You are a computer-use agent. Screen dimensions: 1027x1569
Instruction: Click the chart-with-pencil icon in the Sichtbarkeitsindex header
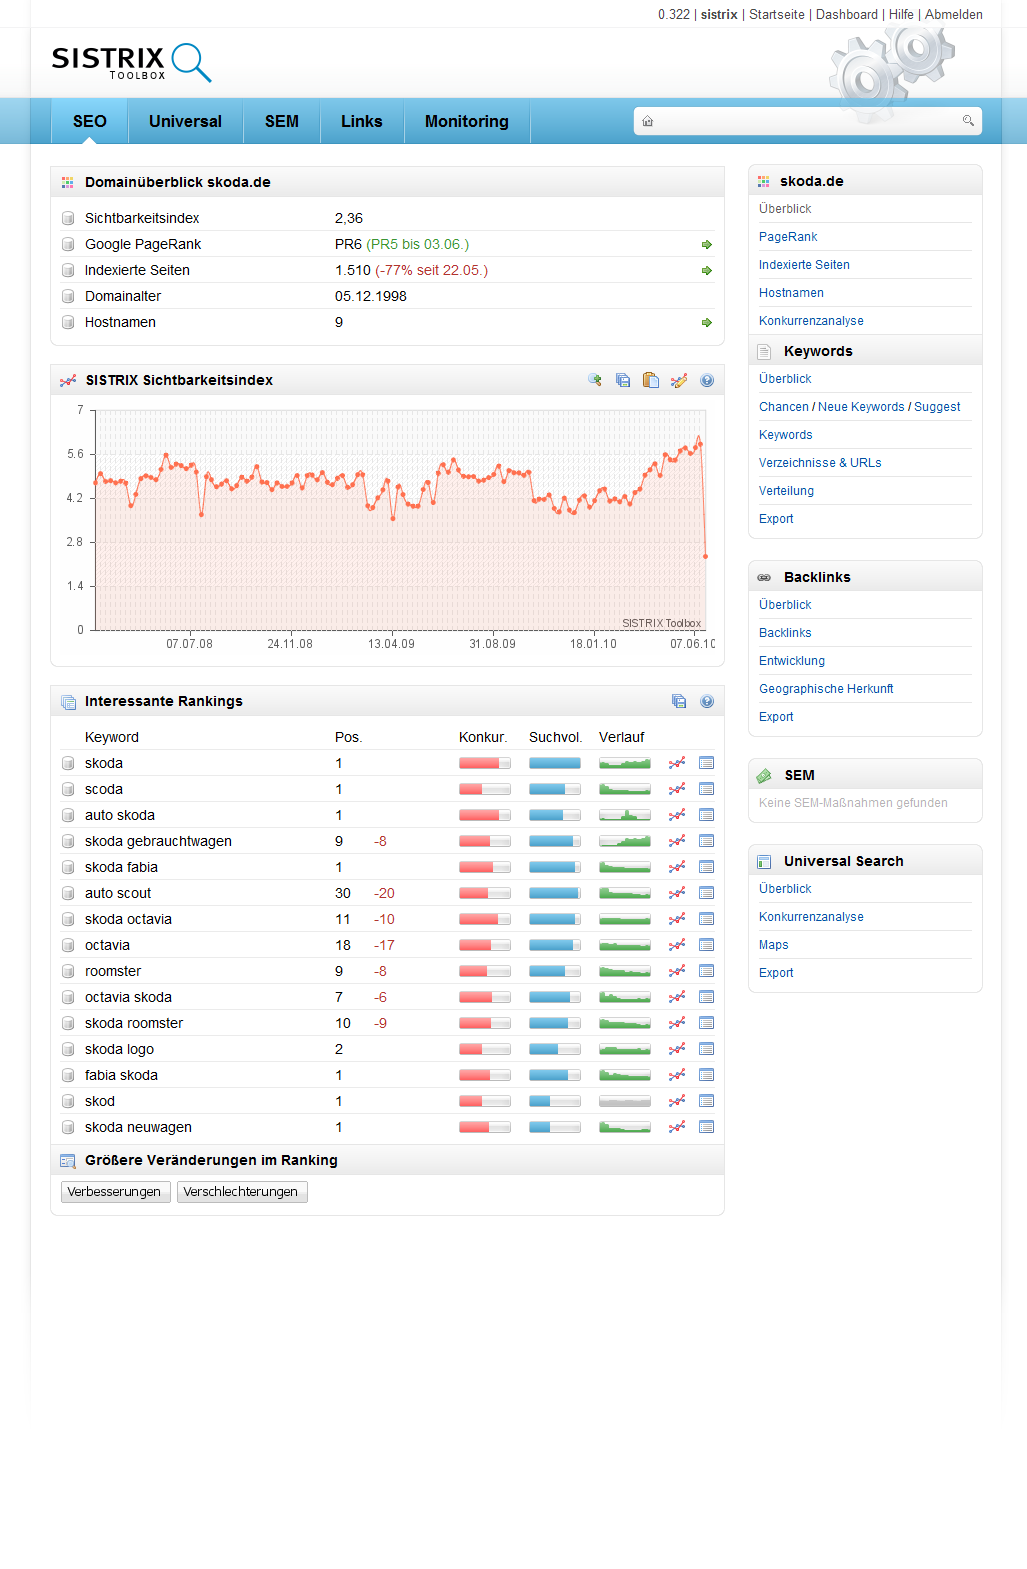[x=679, y=380]
